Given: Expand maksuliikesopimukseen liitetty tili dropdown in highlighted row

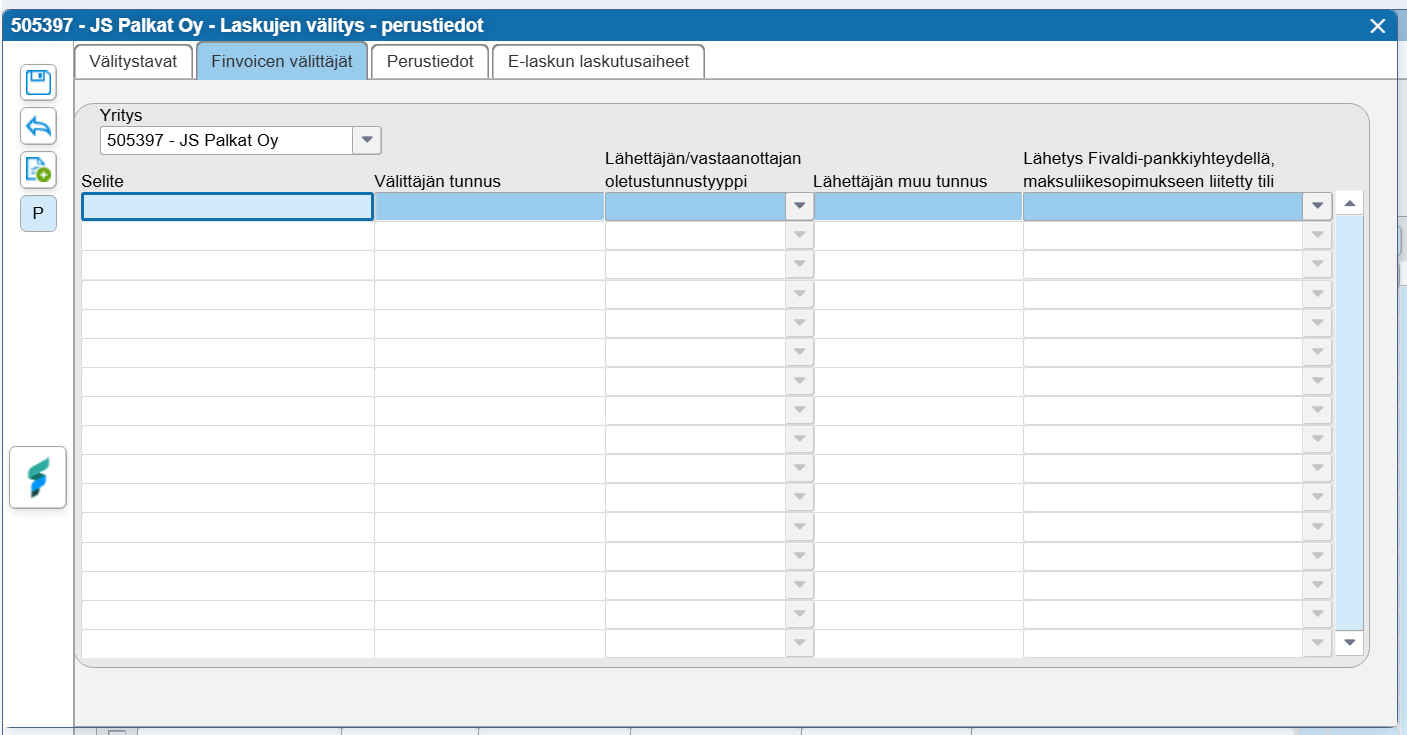Looking at the screenshot, I should click(1317, 206).
